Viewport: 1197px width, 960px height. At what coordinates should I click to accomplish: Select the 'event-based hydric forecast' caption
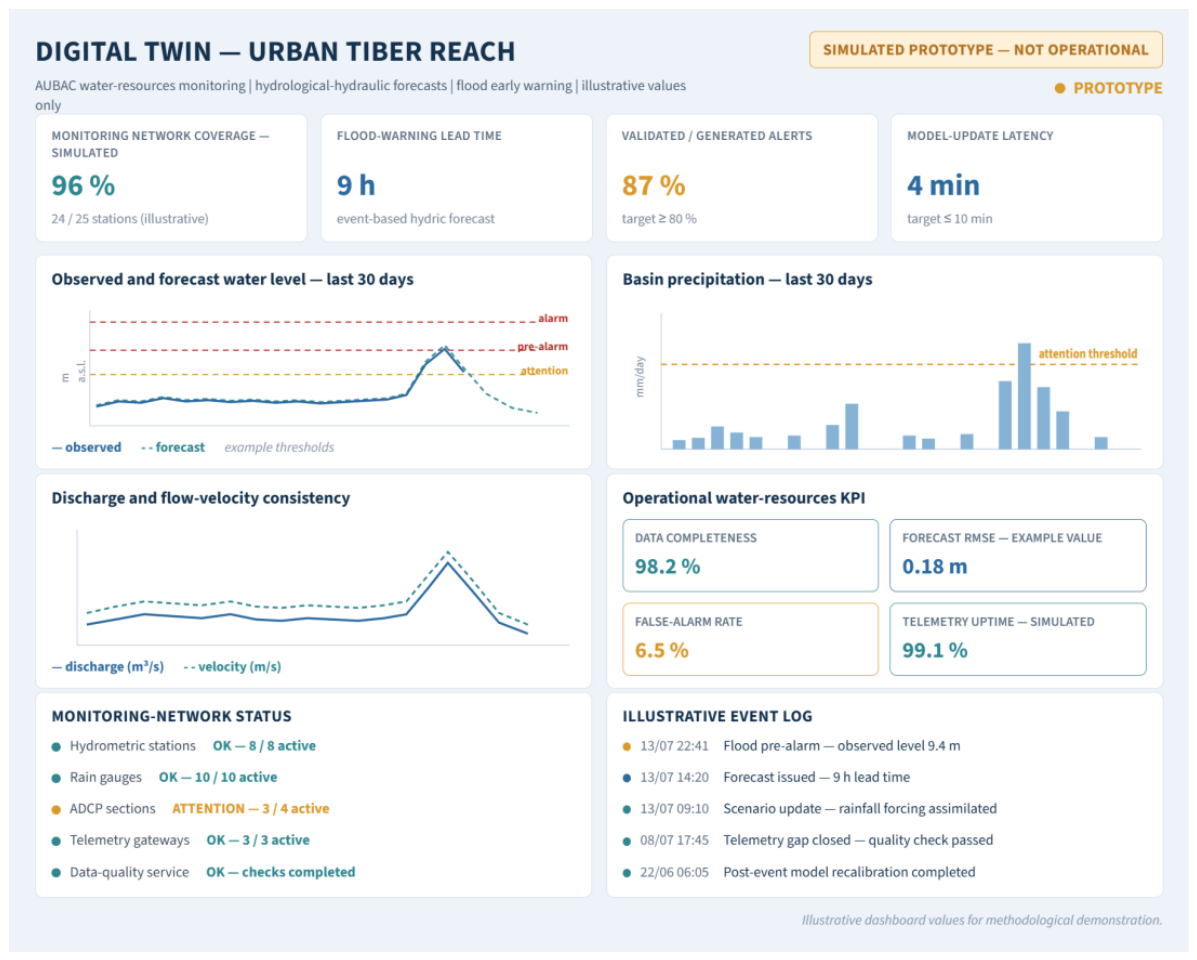(x=415, y=219)
